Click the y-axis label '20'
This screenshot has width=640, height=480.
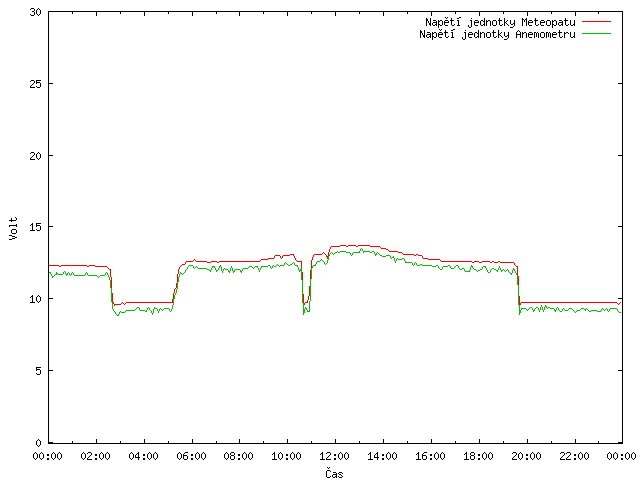pyautogui.click(x=36, y=156)
